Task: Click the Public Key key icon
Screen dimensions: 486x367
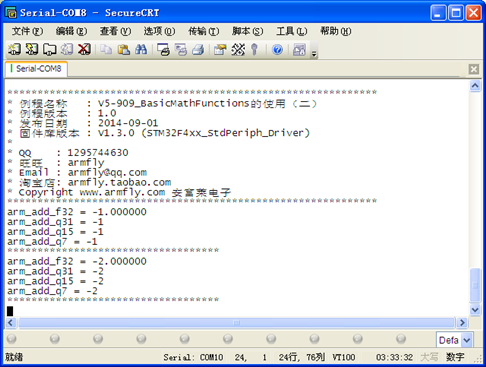Action: pyautogui.click(x=255, y=50)
